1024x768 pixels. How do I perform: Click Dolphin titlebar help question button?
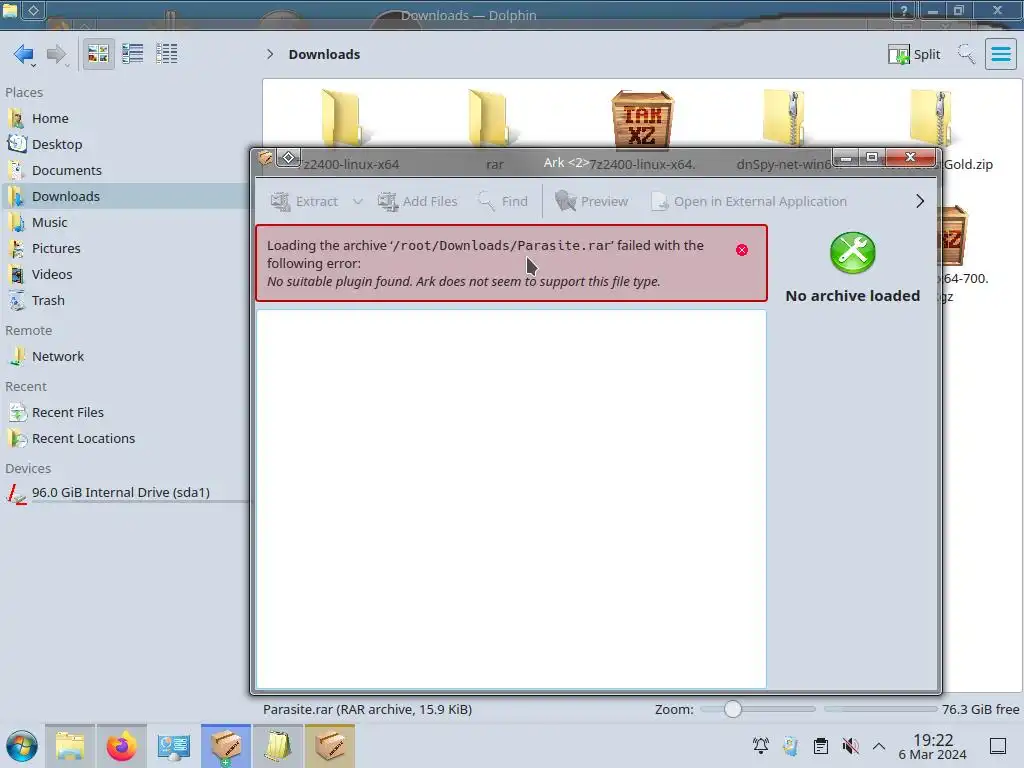[x=904, y=10]
